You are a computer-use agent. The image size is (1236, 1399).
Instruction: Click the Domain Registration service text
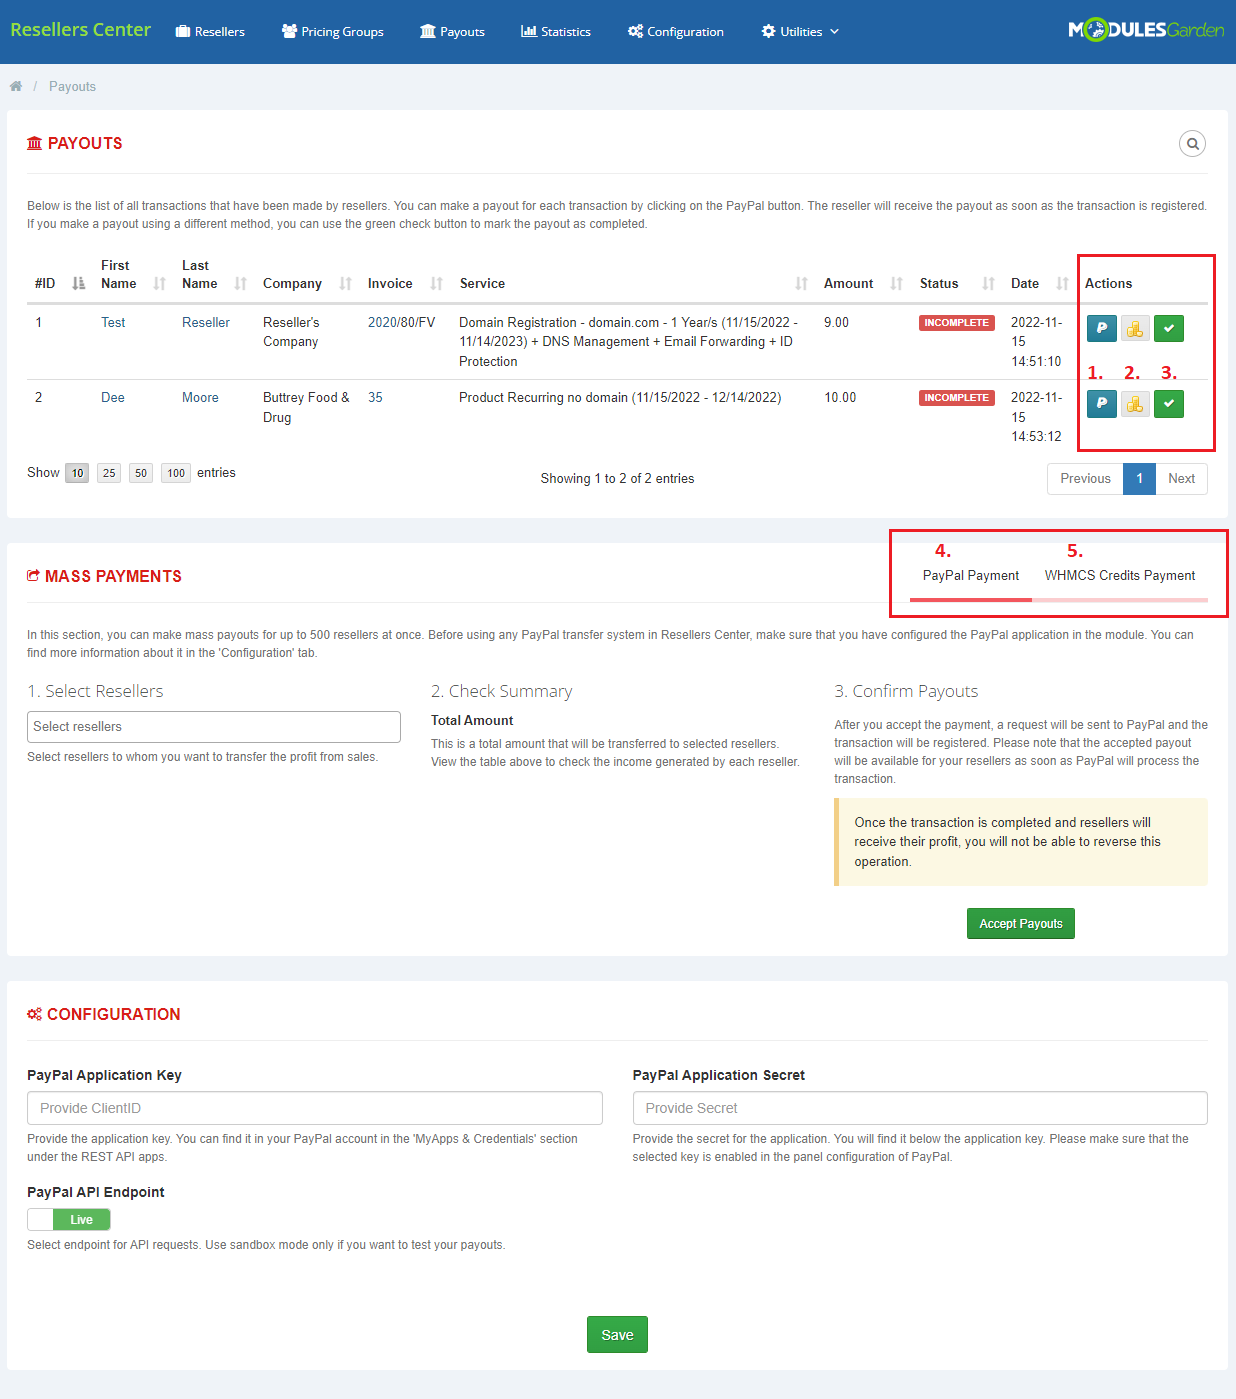pyautogui.click(x=629, y=342)
